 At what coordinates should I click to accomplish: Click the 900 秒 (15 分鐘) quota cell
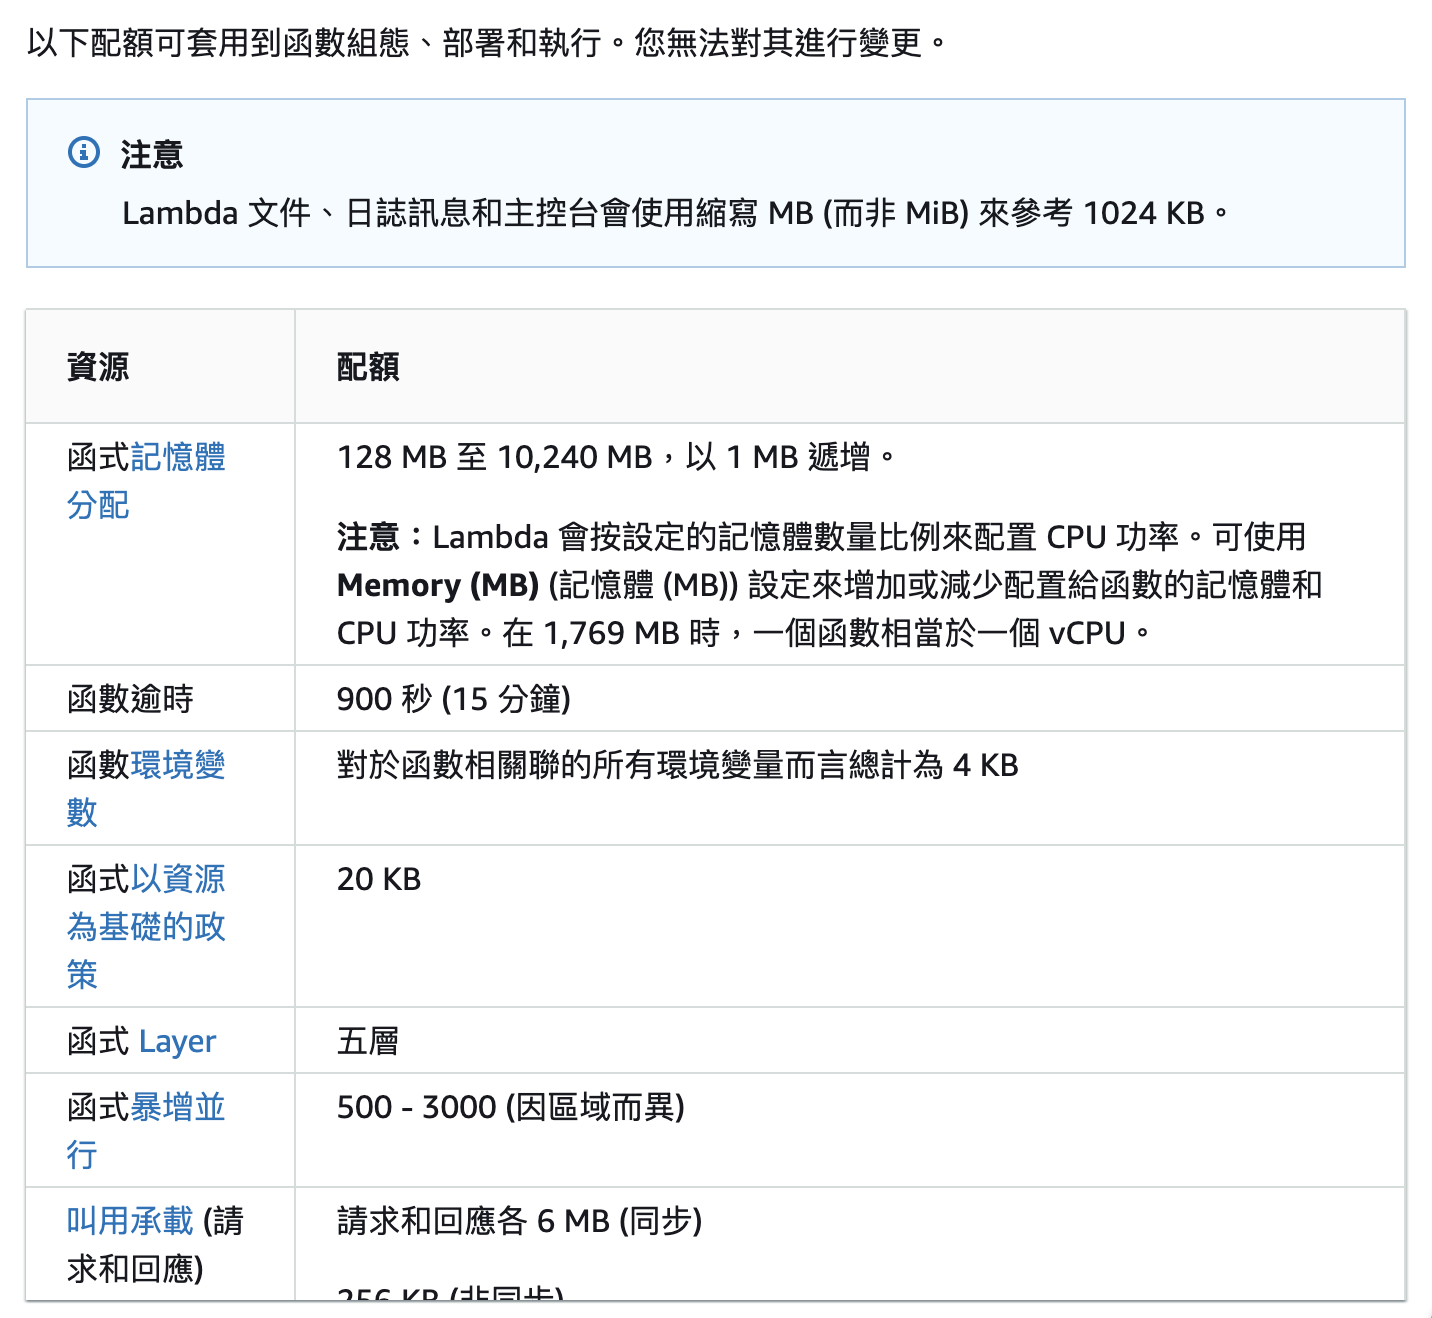(453, 699)
